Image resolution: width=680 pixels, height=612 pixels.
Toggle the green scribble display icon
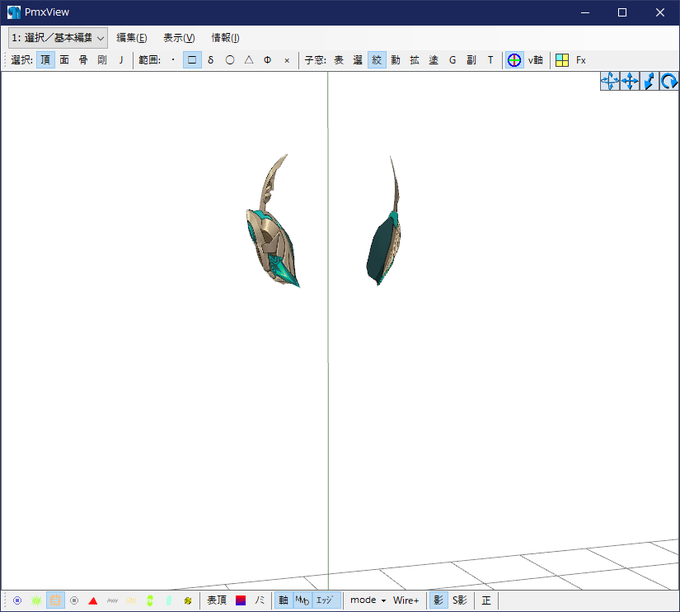36,601
